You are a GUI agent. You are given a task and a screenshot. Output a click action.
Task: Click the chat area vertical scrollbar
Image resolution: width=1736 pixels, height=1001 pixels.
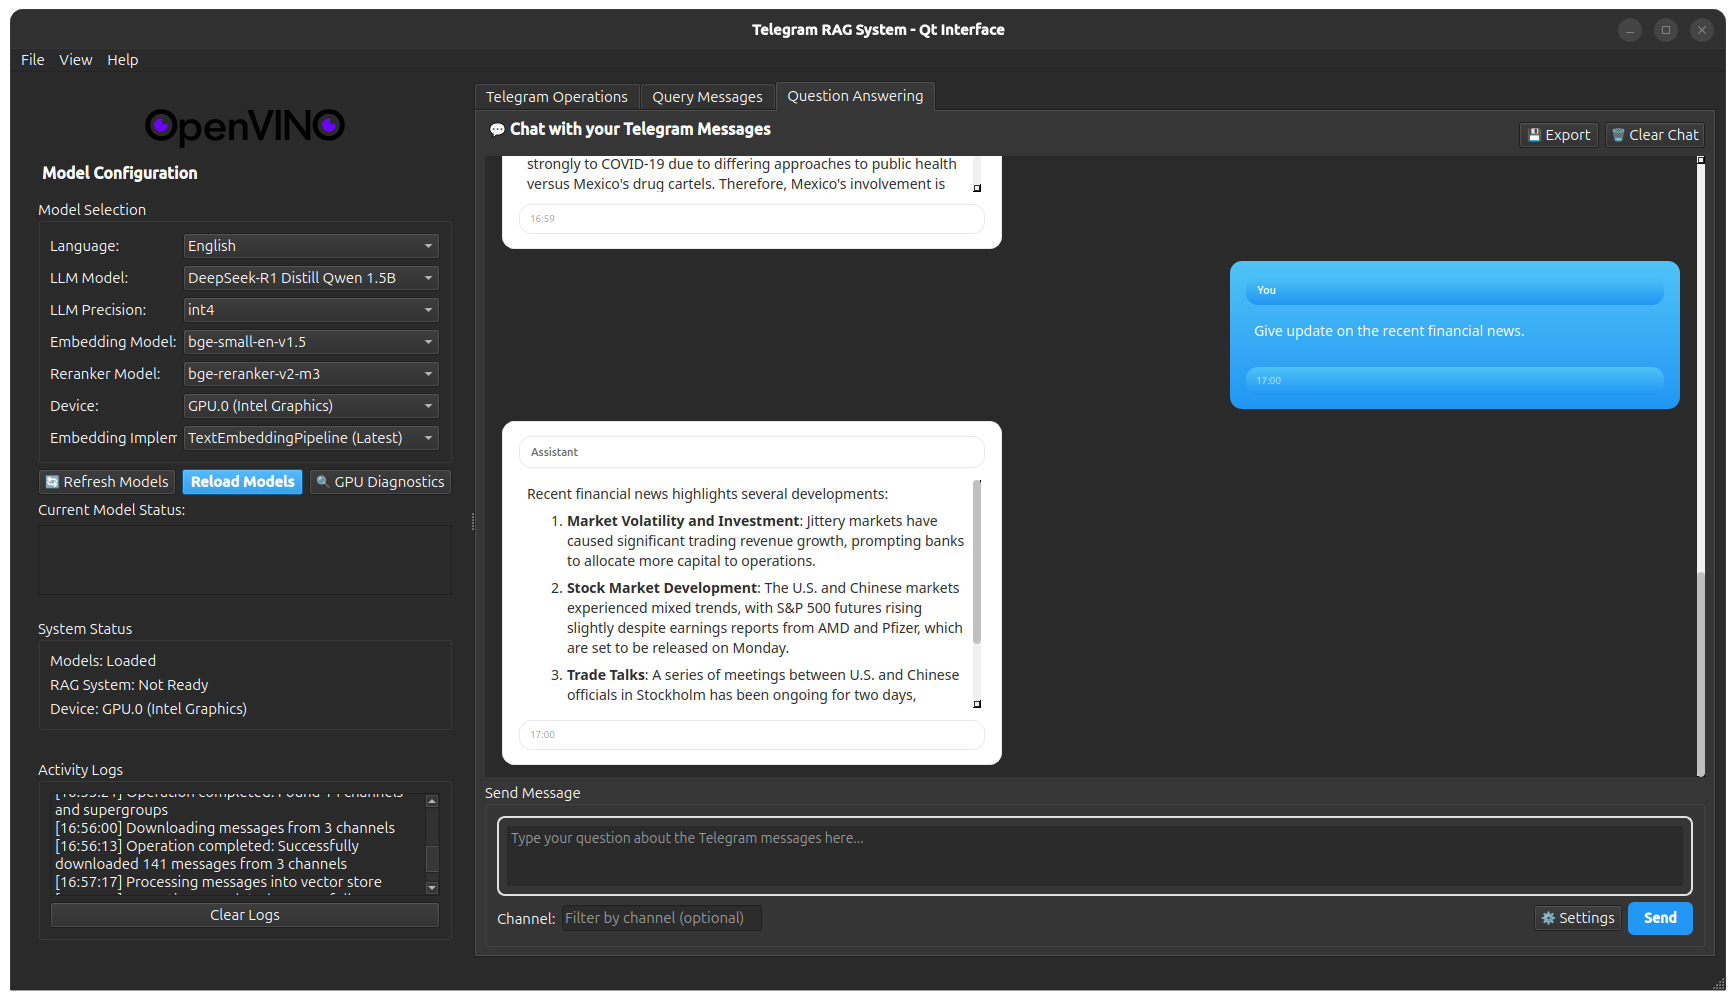(1700, 673)
